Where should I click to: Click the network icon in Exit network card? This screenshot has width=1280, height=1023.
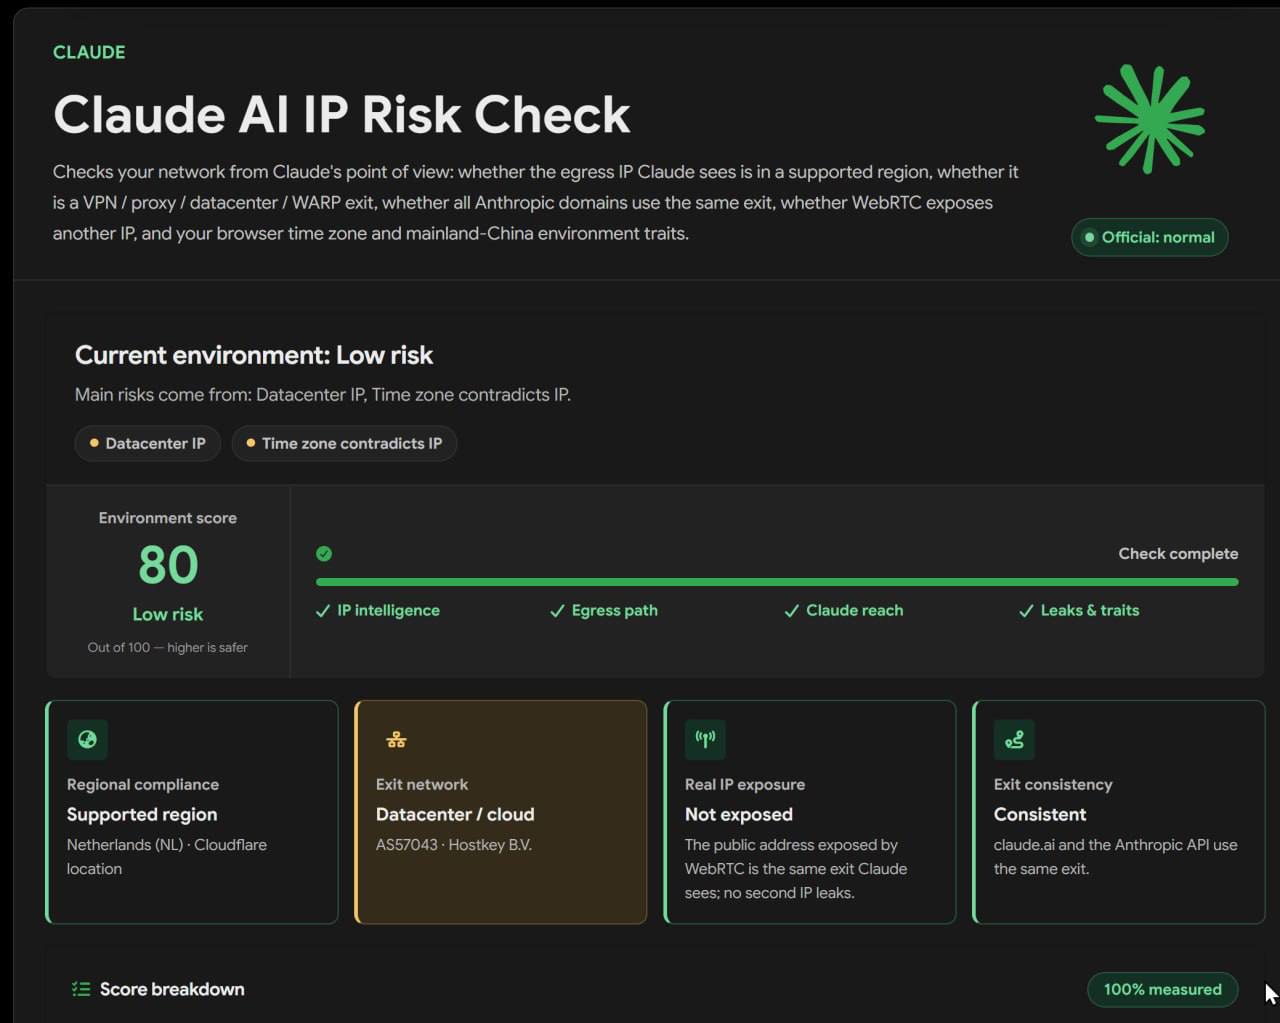(396, 740)
